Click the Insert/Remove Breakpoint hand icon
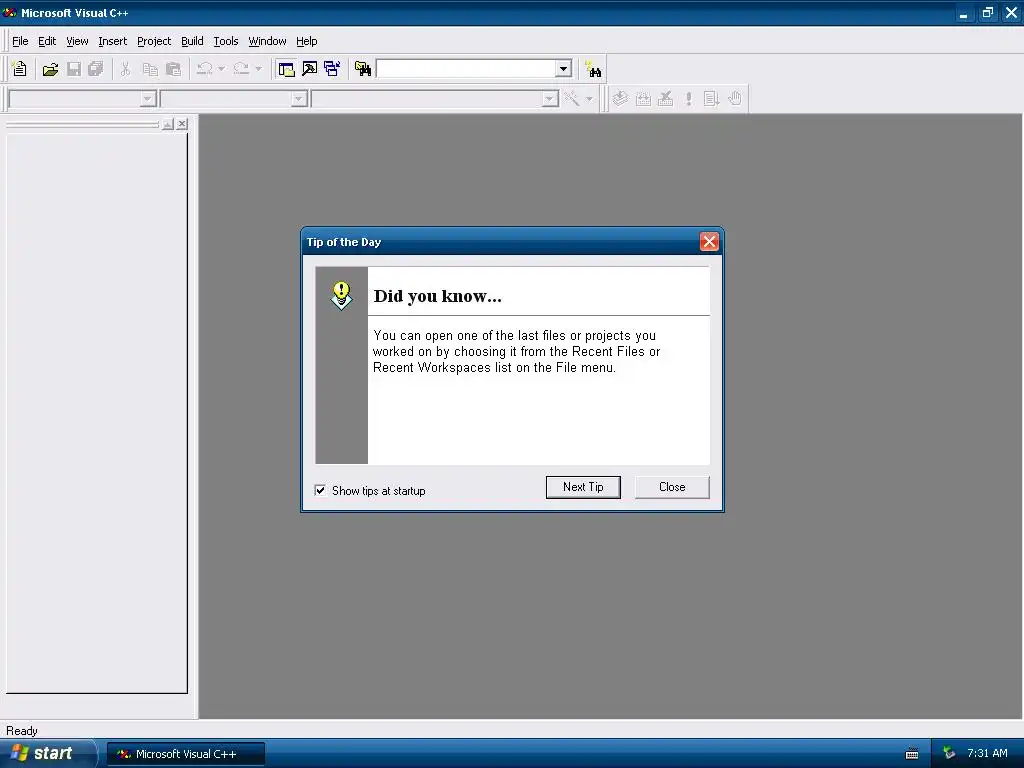 [x=735, y=99]
